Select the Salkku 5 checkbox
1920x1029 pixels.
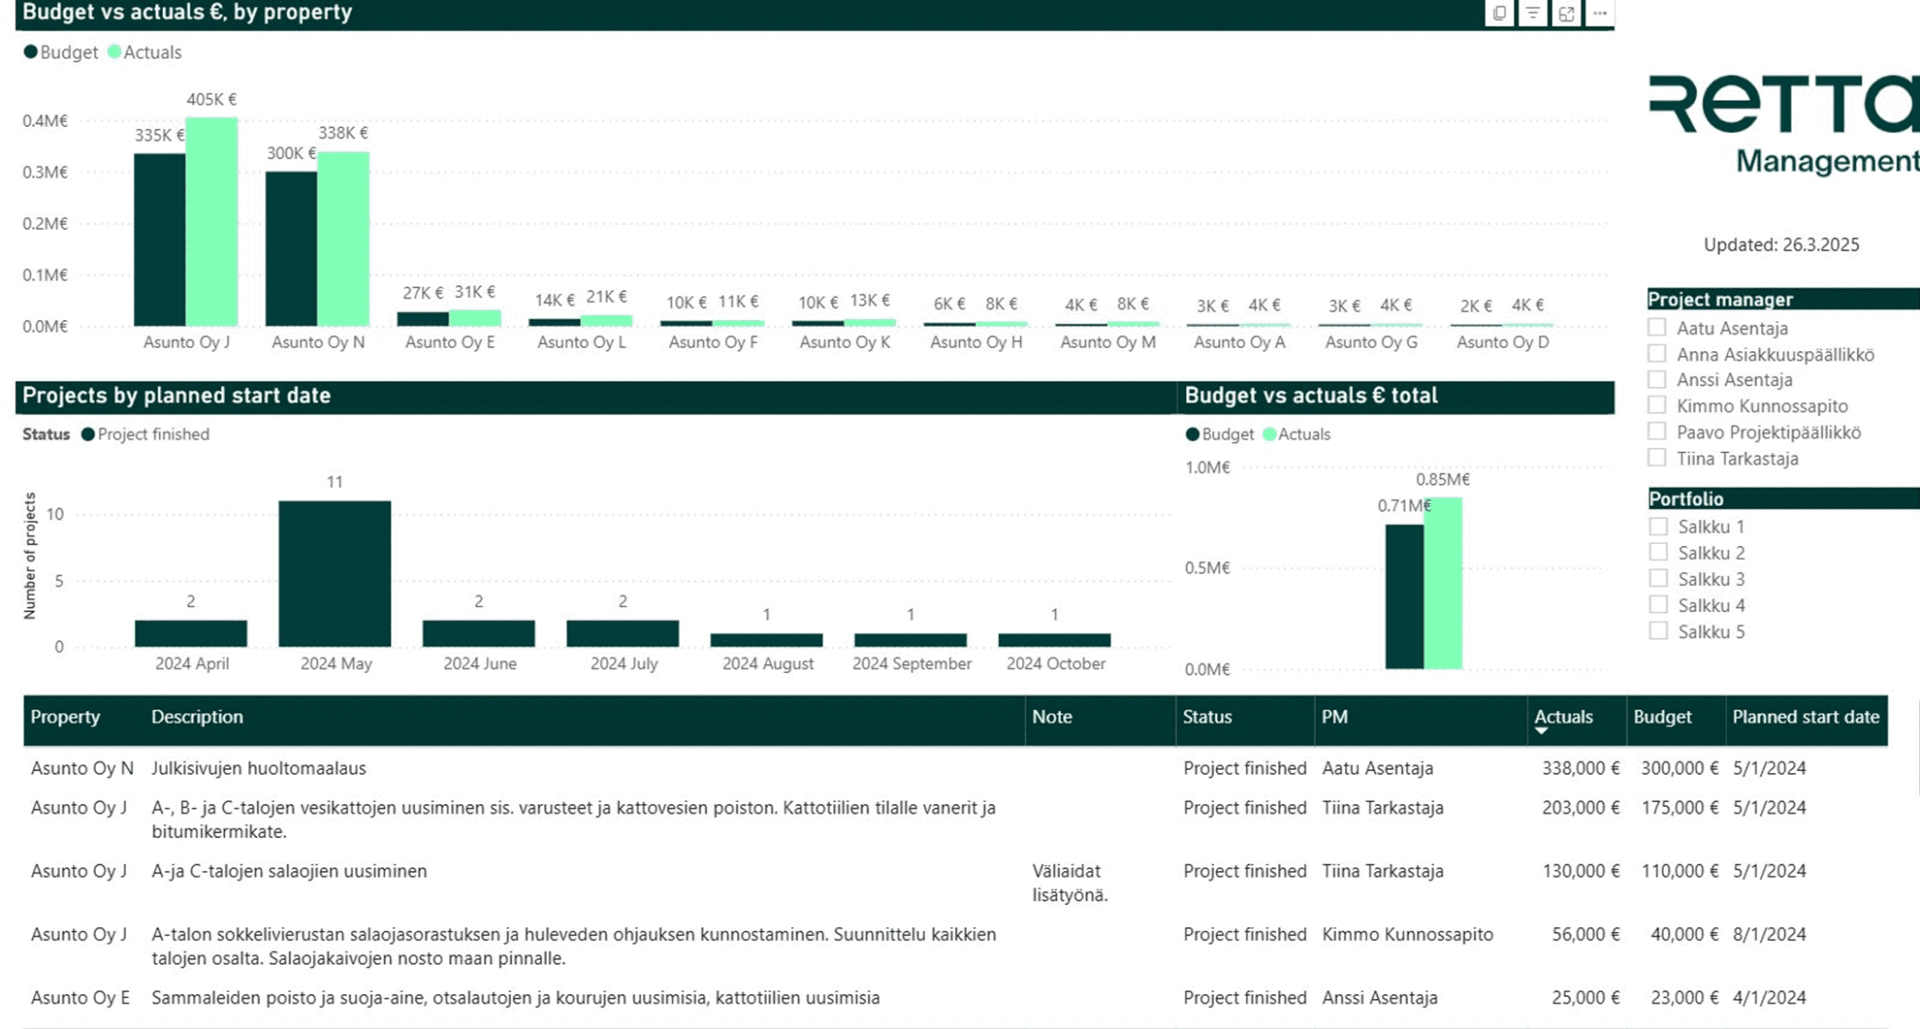pos(1658,630)
